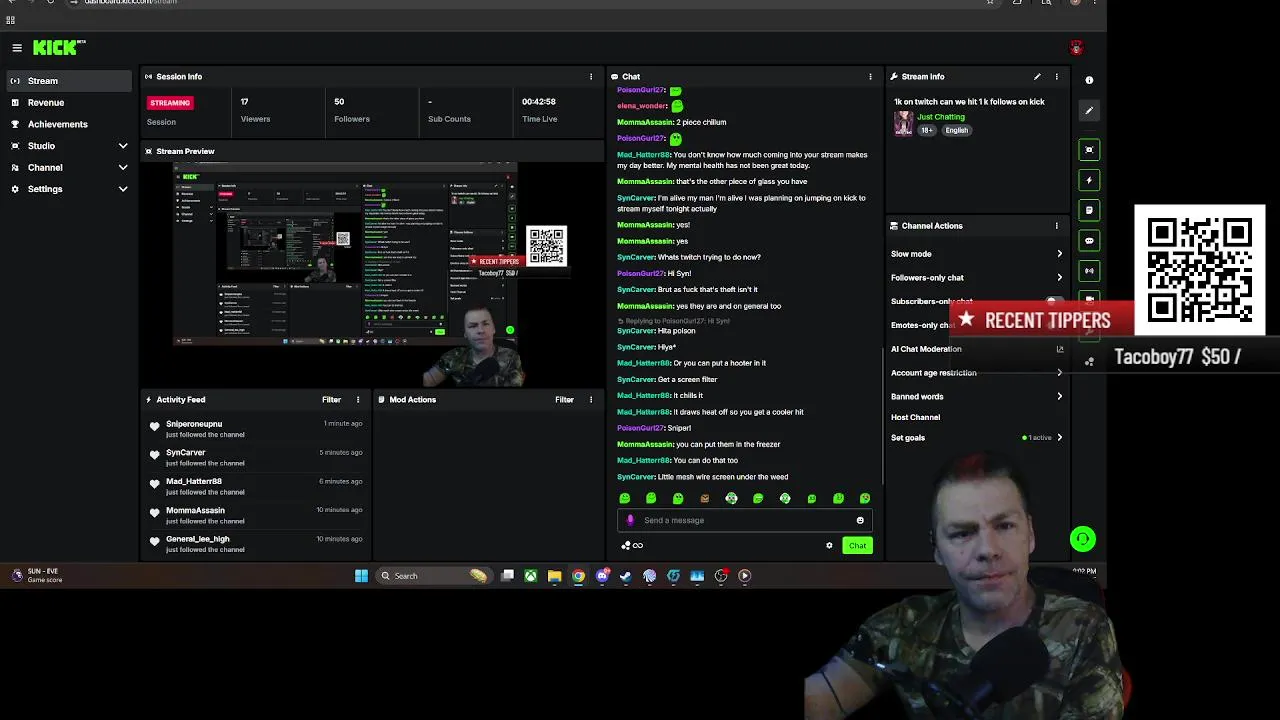Click the browser address bar
1280x720 pixels.
(x=530, y=2)
